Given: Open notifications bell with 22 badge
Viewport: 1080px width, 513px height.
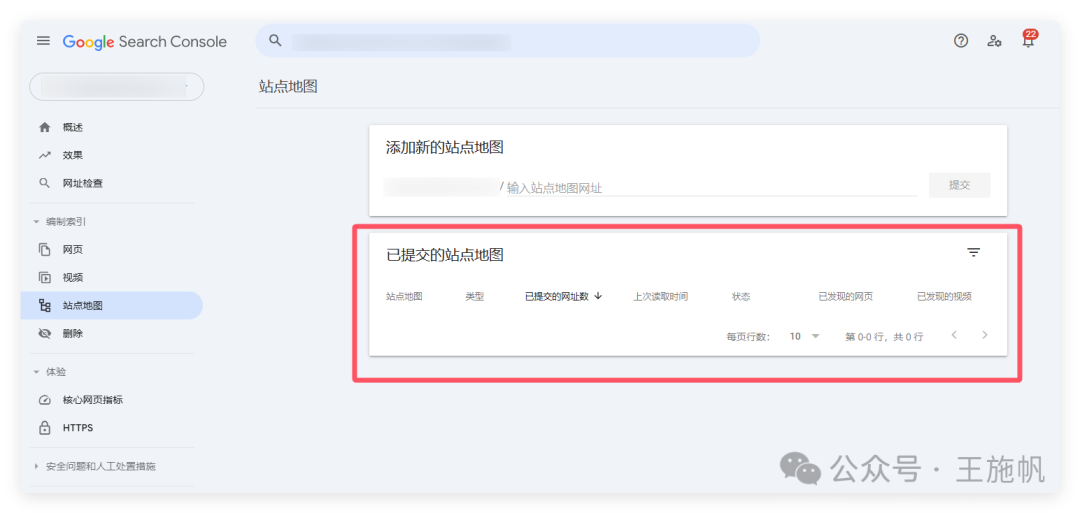Looking at the screenshot, I should click(1028, 40).
